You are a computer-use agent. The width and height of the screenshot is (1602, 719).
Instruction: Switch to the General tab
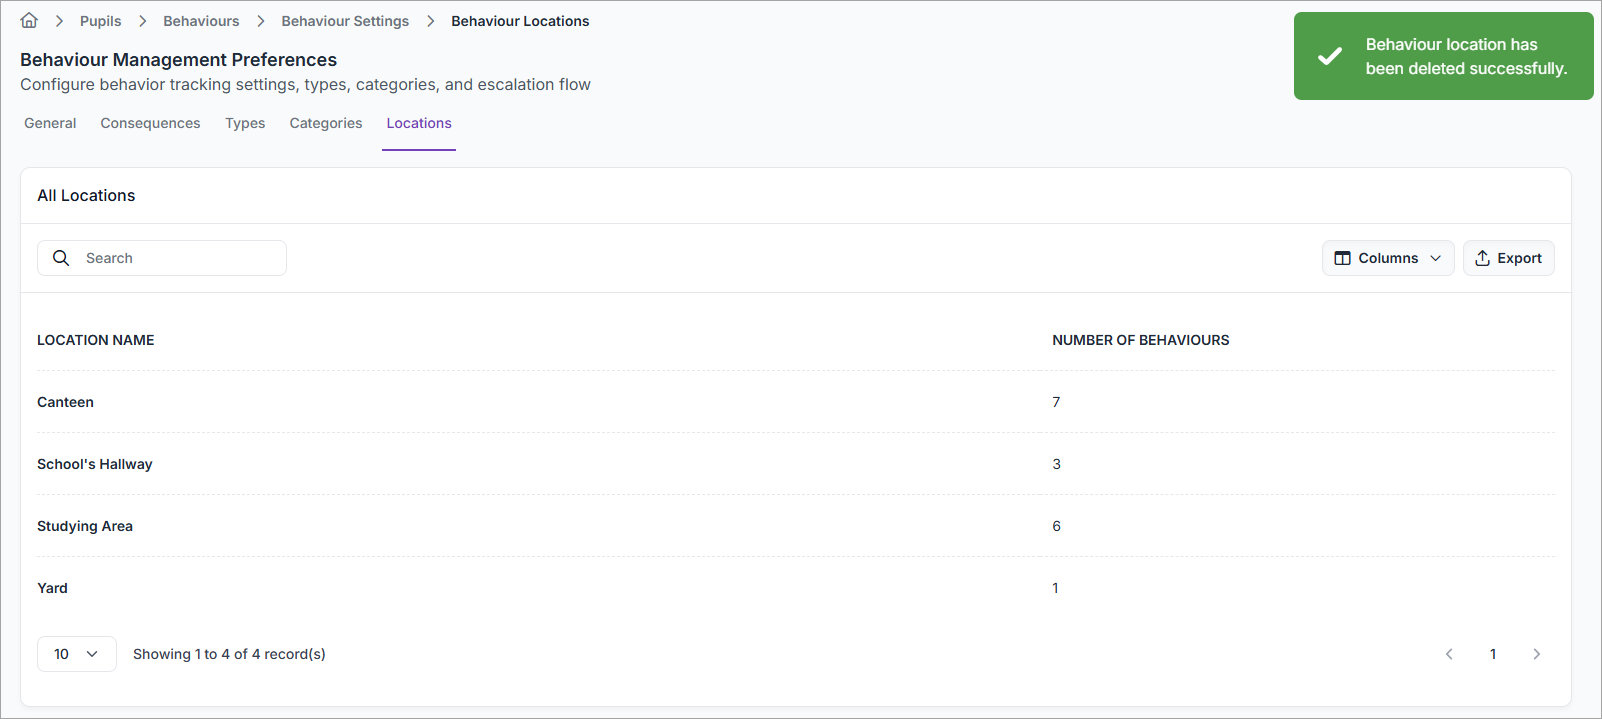click(50, 123)
